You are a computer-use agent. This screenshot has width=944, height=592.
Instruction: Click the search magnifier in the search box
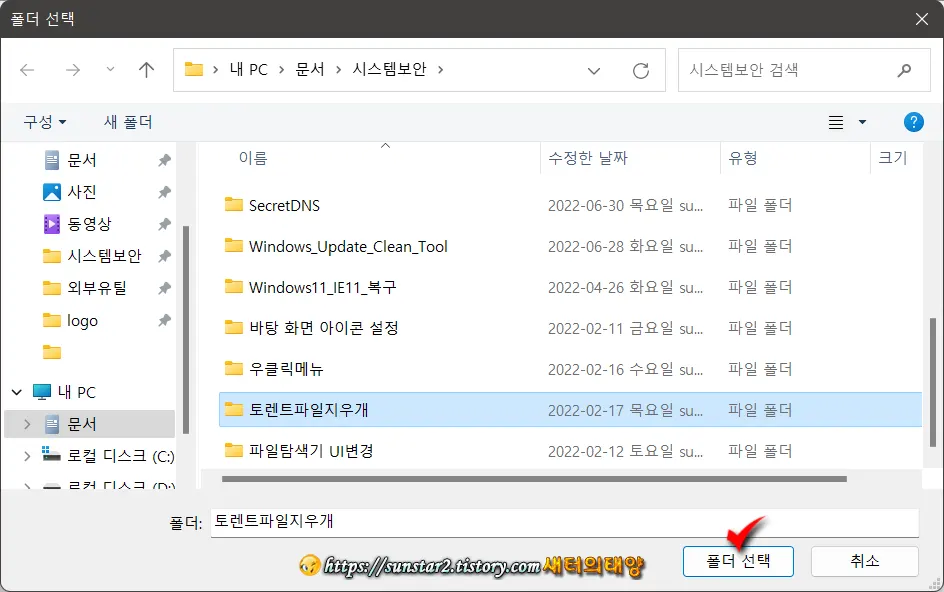(x=905, y=70)
